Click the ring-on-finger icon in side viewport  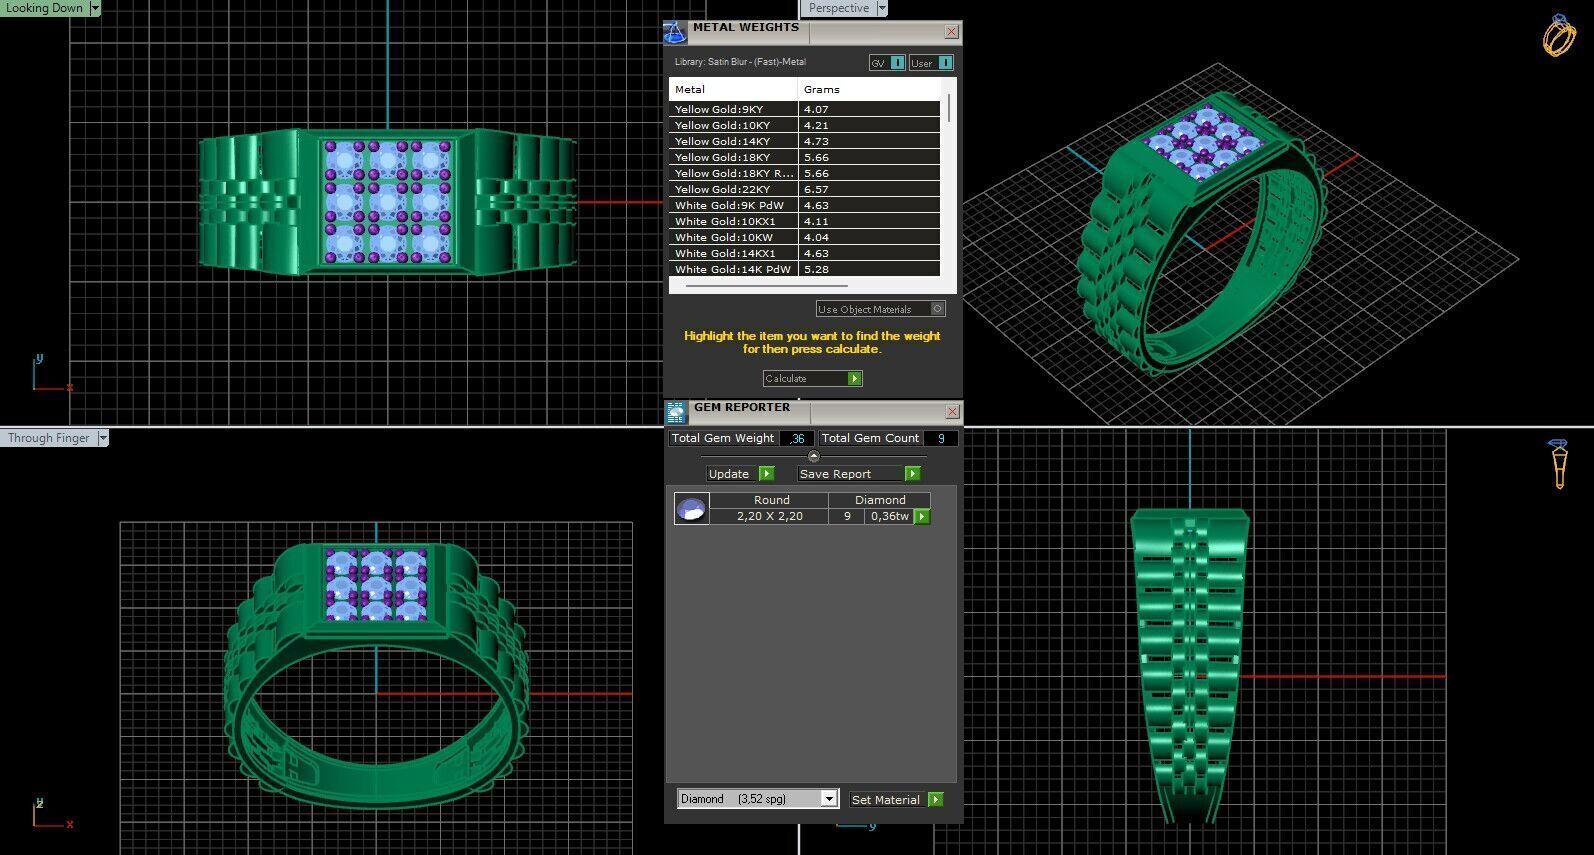(x=1558, y=464)
